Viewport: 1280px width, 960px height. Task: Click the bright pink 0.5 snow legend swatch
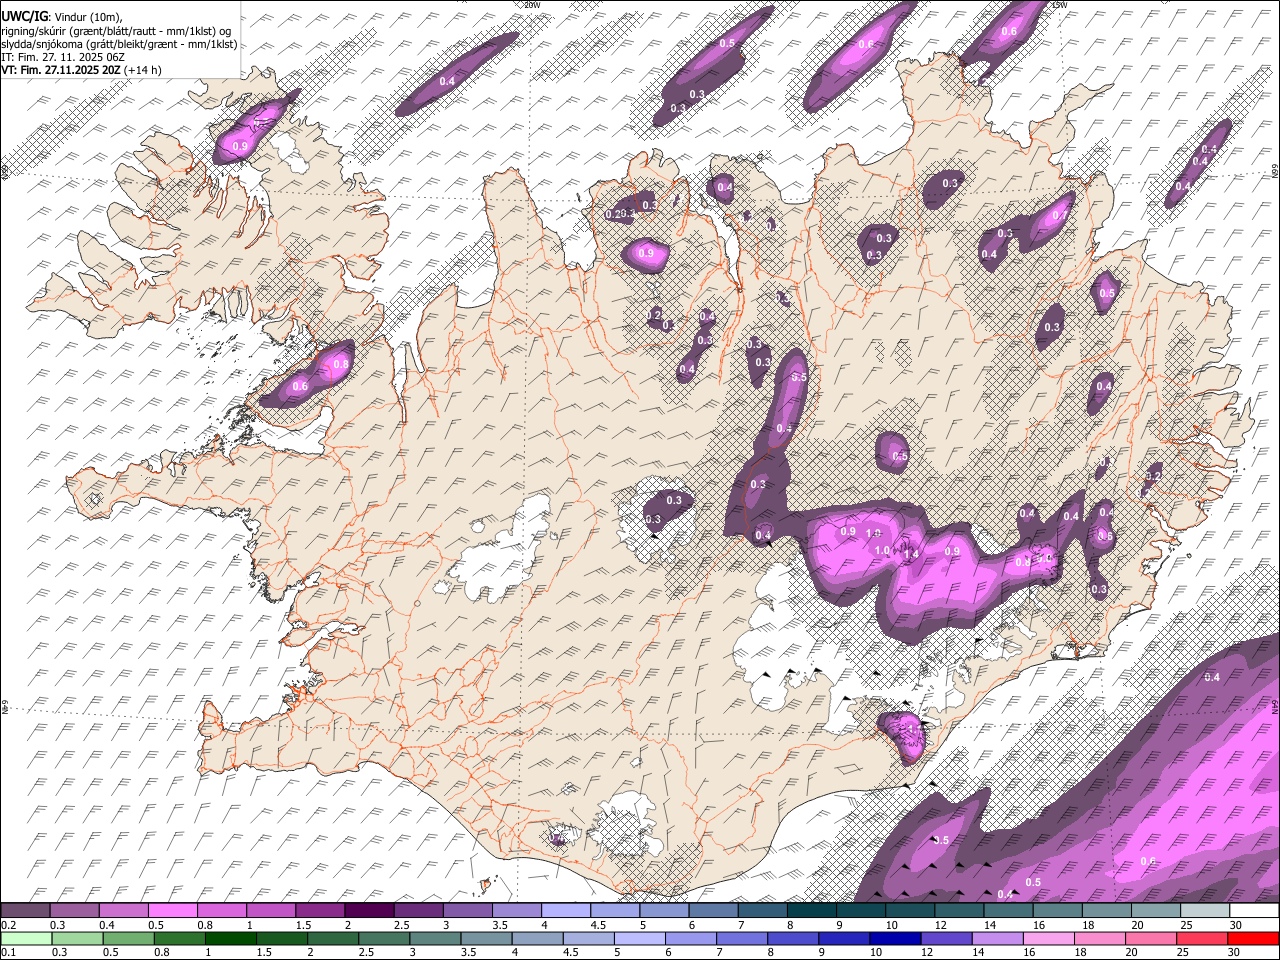click(172, 911)
